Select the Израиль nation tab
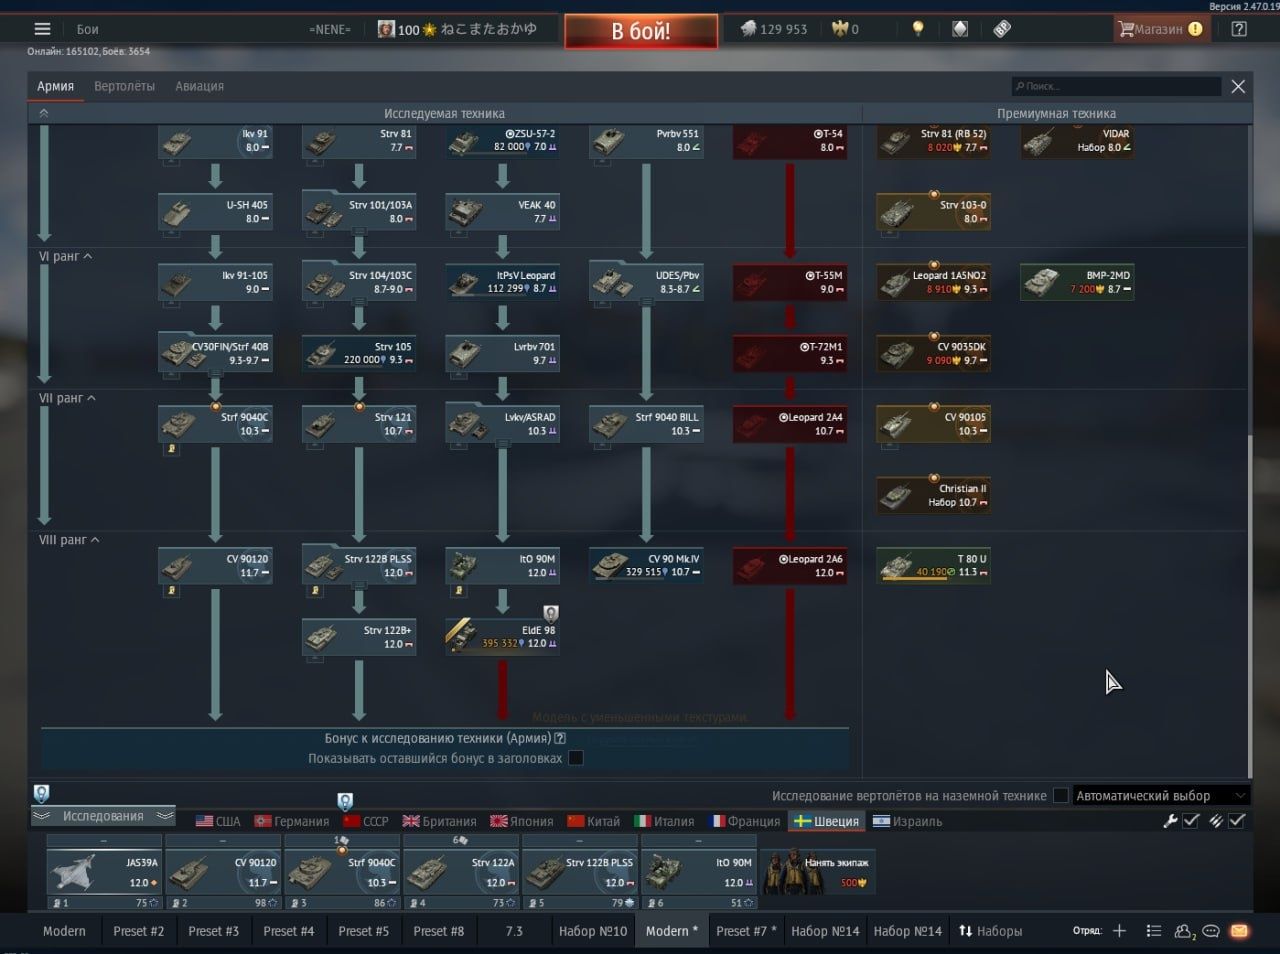The image size is (1280, 954). pyautogui.click(x=907, y=821)
